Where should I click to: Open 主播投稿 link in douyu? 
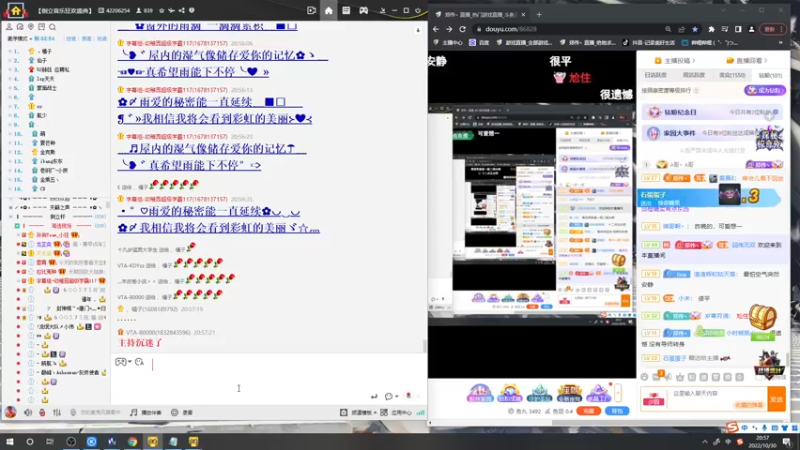(674, 60)
